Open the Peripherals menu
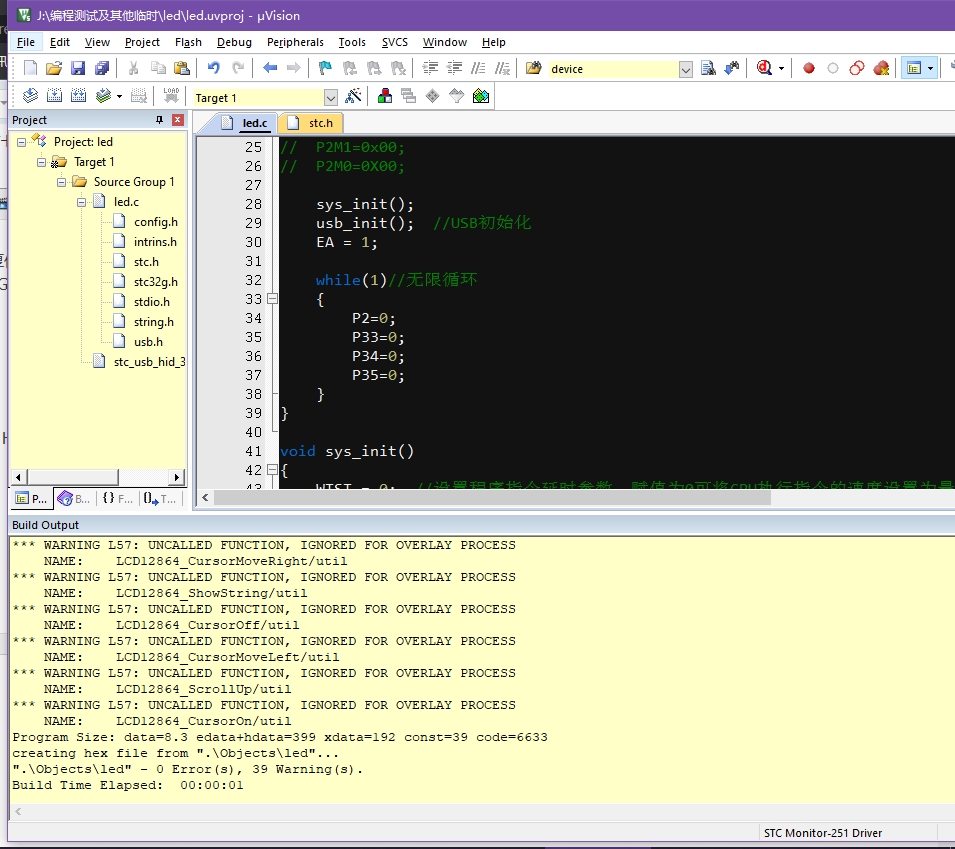Viewport: 955px width, 849px height. click(295, 42)
